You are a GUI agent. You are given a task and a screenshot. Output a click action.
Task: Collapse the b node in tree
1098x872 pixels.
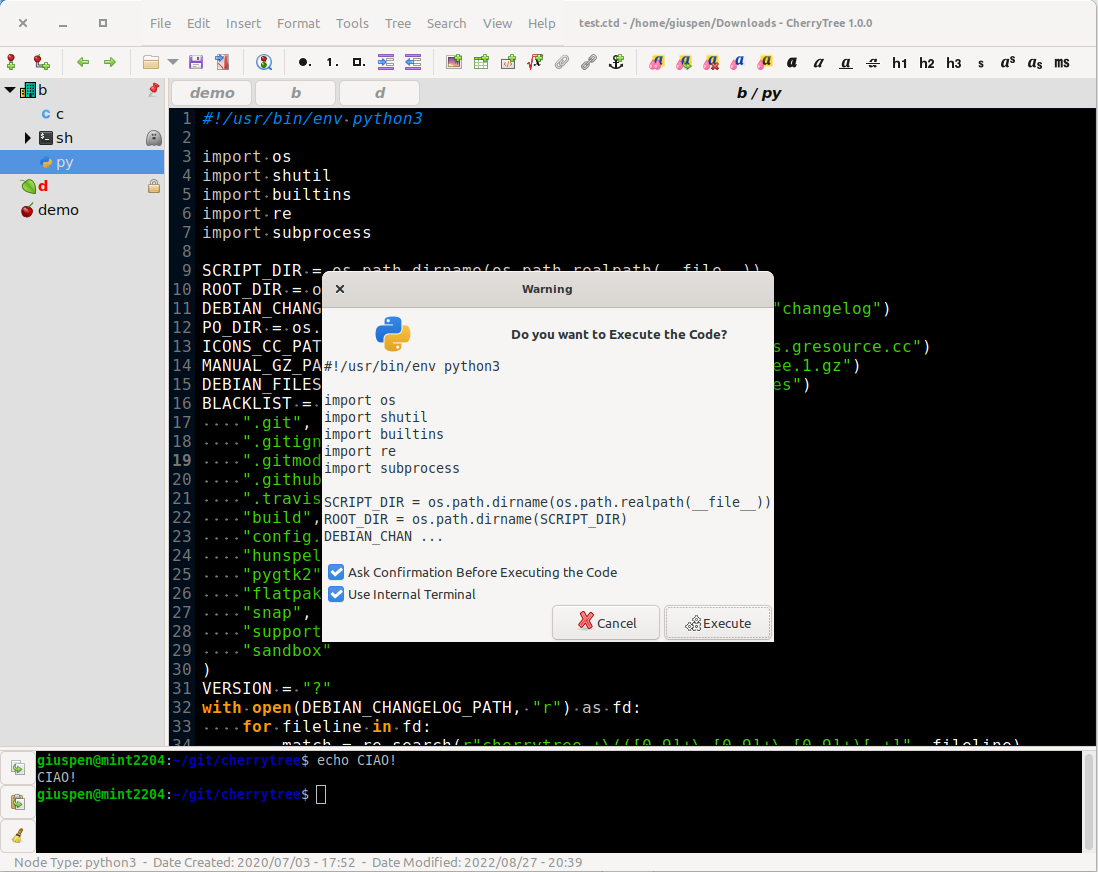[x=10, y=90]
